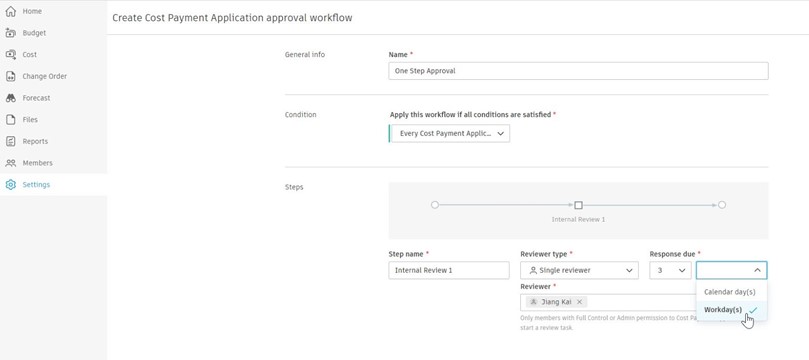Choose the Workday(s) option
This screenshot has height=360, width=809.
[732, 310]
